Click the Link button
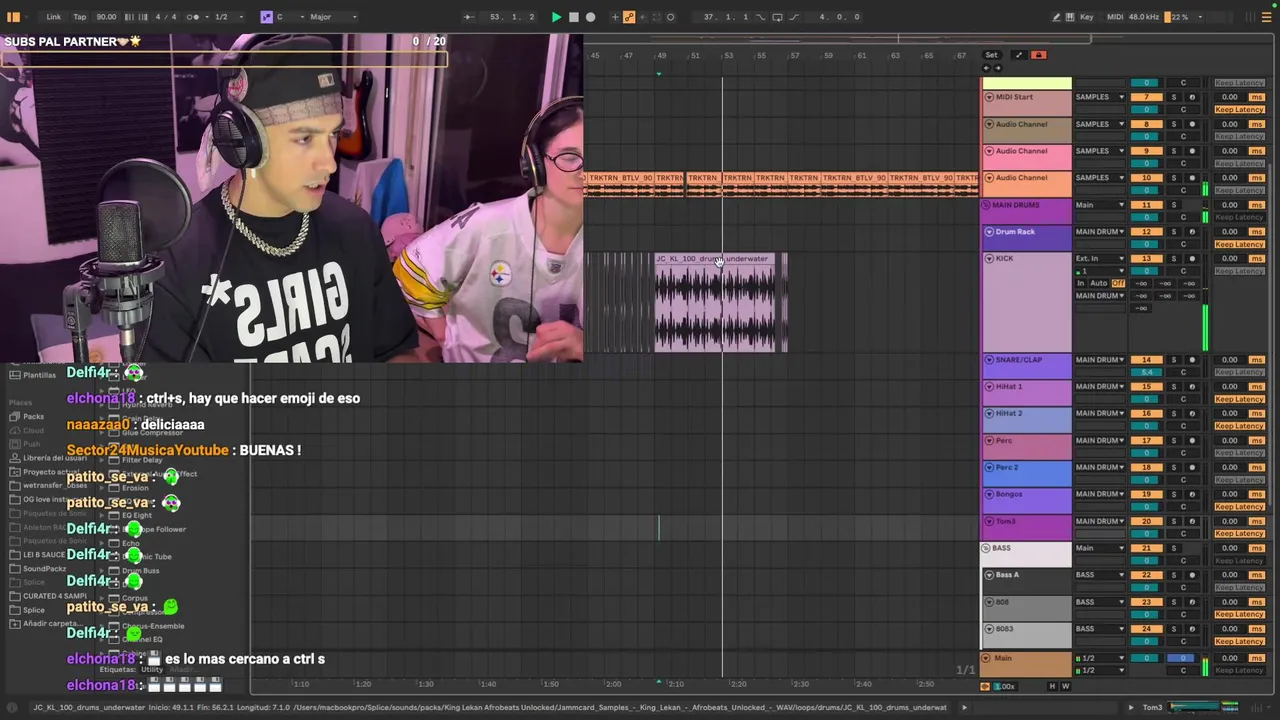The height and width of the screenshot is (720, 1280). pos(53,17)
